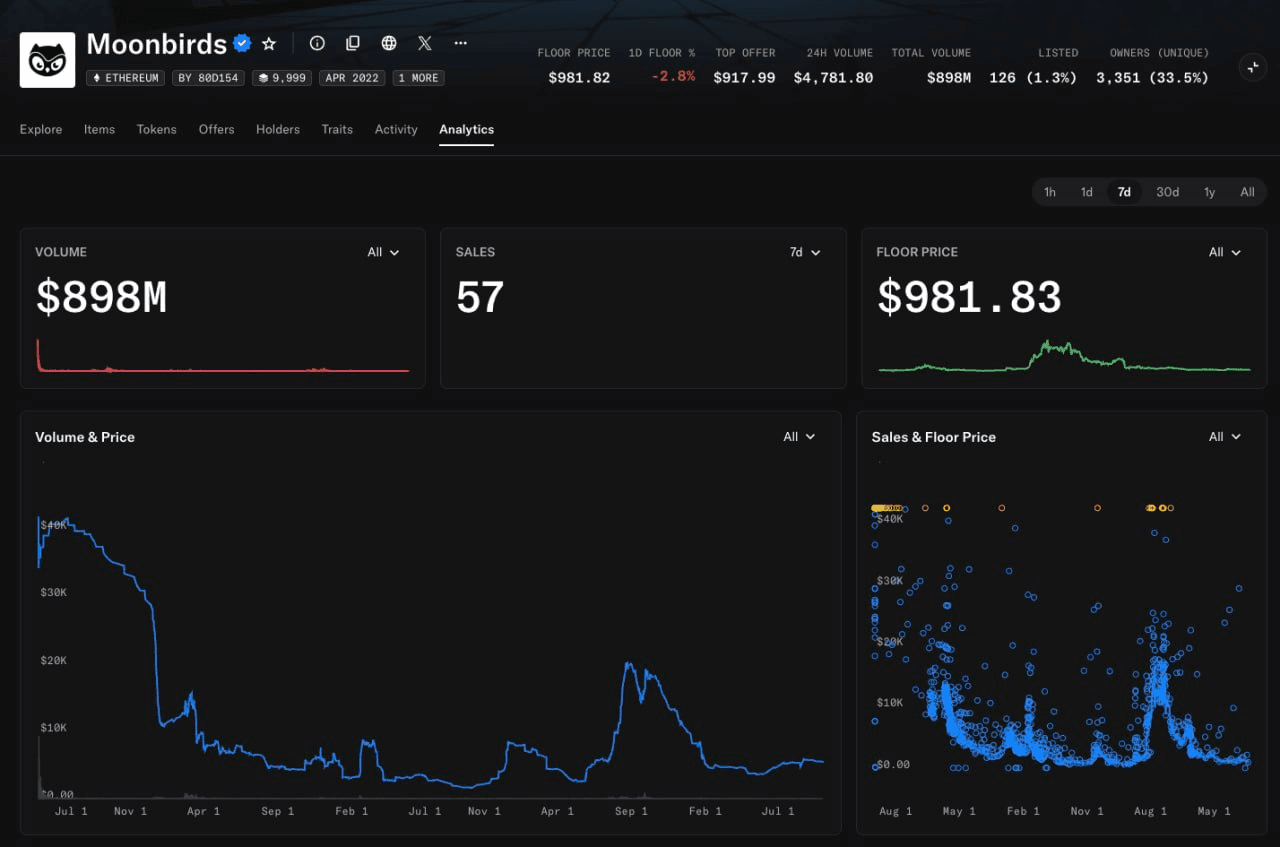The width and height of the screenshot is (1280, 847).
Task: Open the project website globe icon
Action: point(389,43)
